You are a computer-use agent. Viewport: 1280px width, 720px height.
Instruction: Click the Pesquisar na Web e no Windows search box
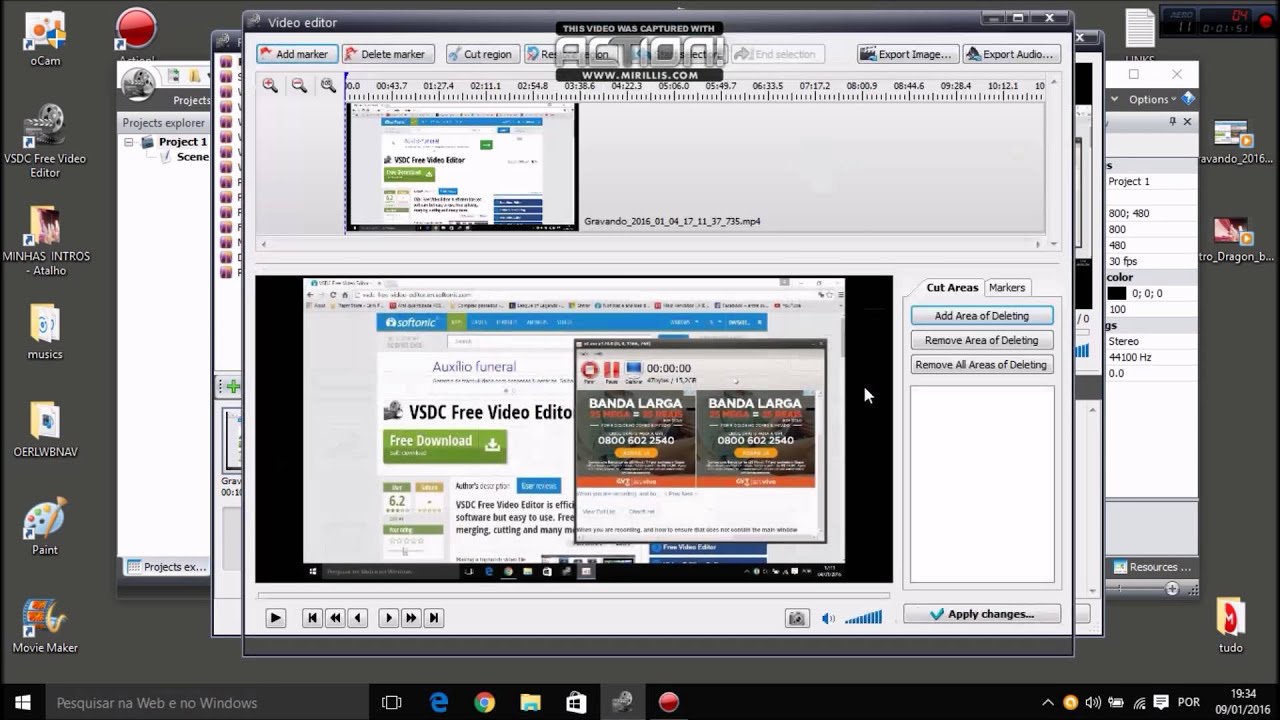coord(208,703)
